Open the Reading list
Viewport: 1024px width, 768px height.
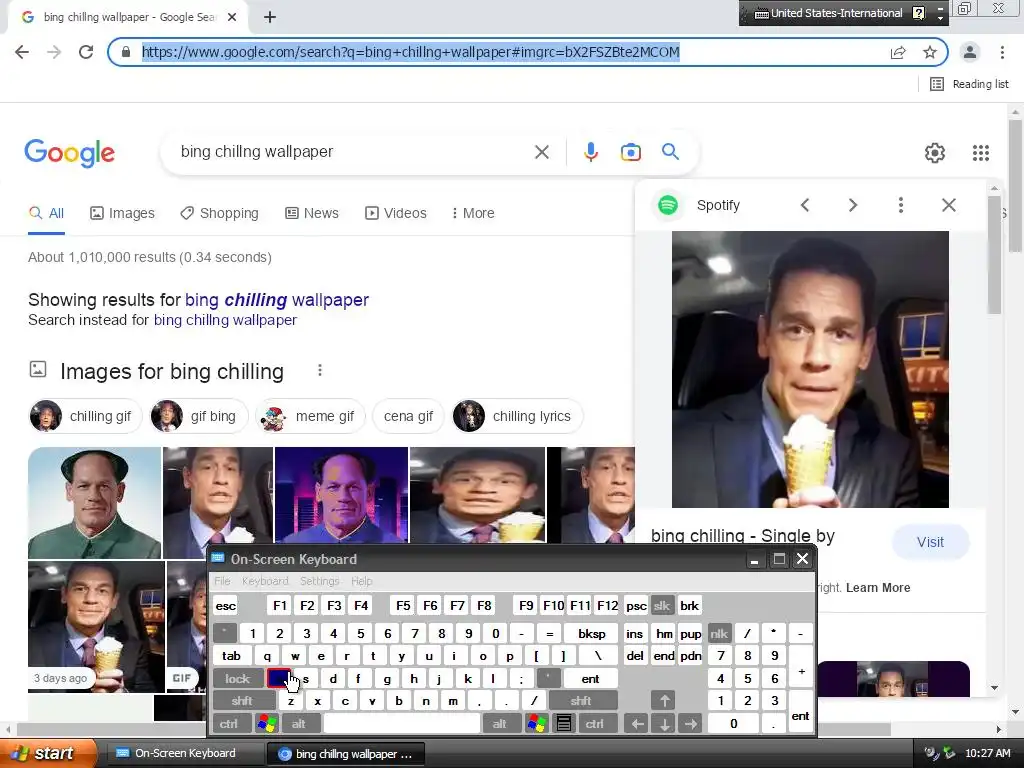(x=969, y=84)
